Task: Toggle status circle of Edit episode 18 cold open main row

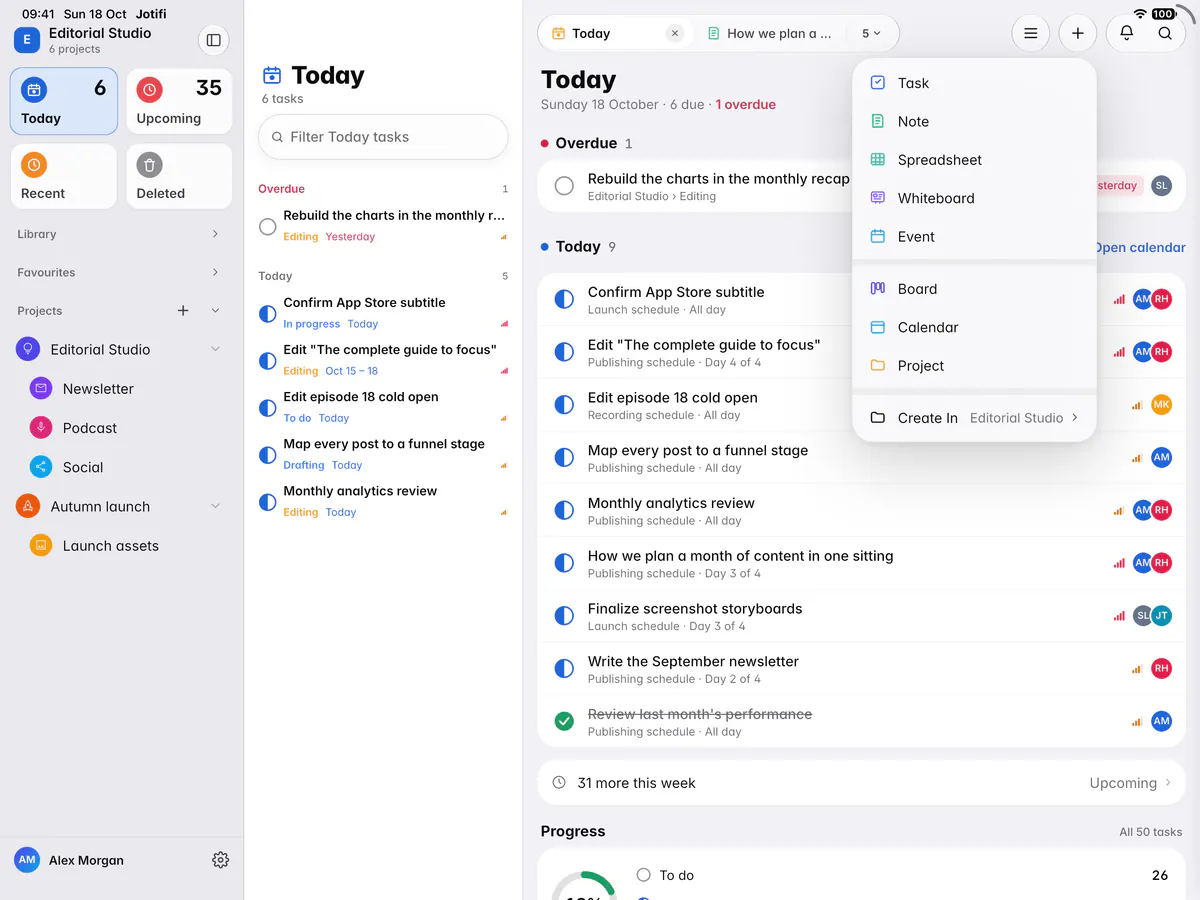Action: click(564, 405)
